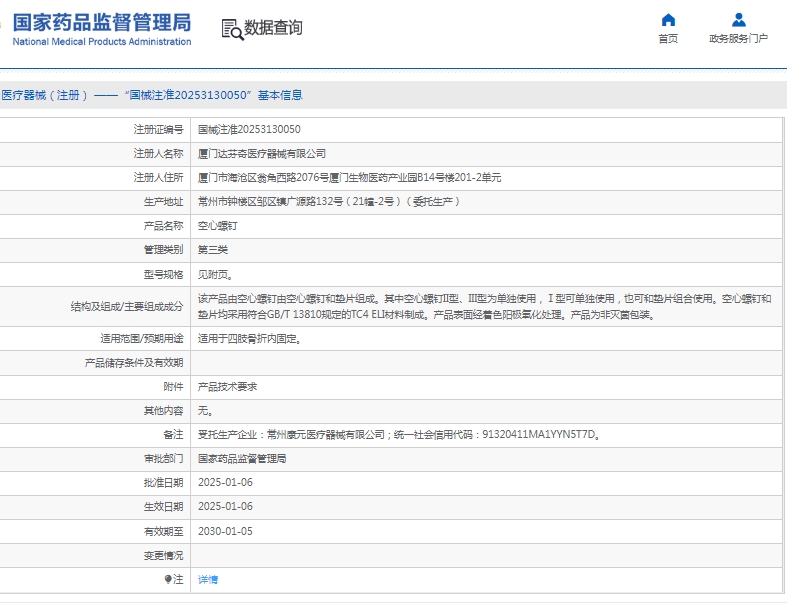The image size is (787, 603).
Task: Select the address starting 厦门市海沧区
Action: coord(349,177)
